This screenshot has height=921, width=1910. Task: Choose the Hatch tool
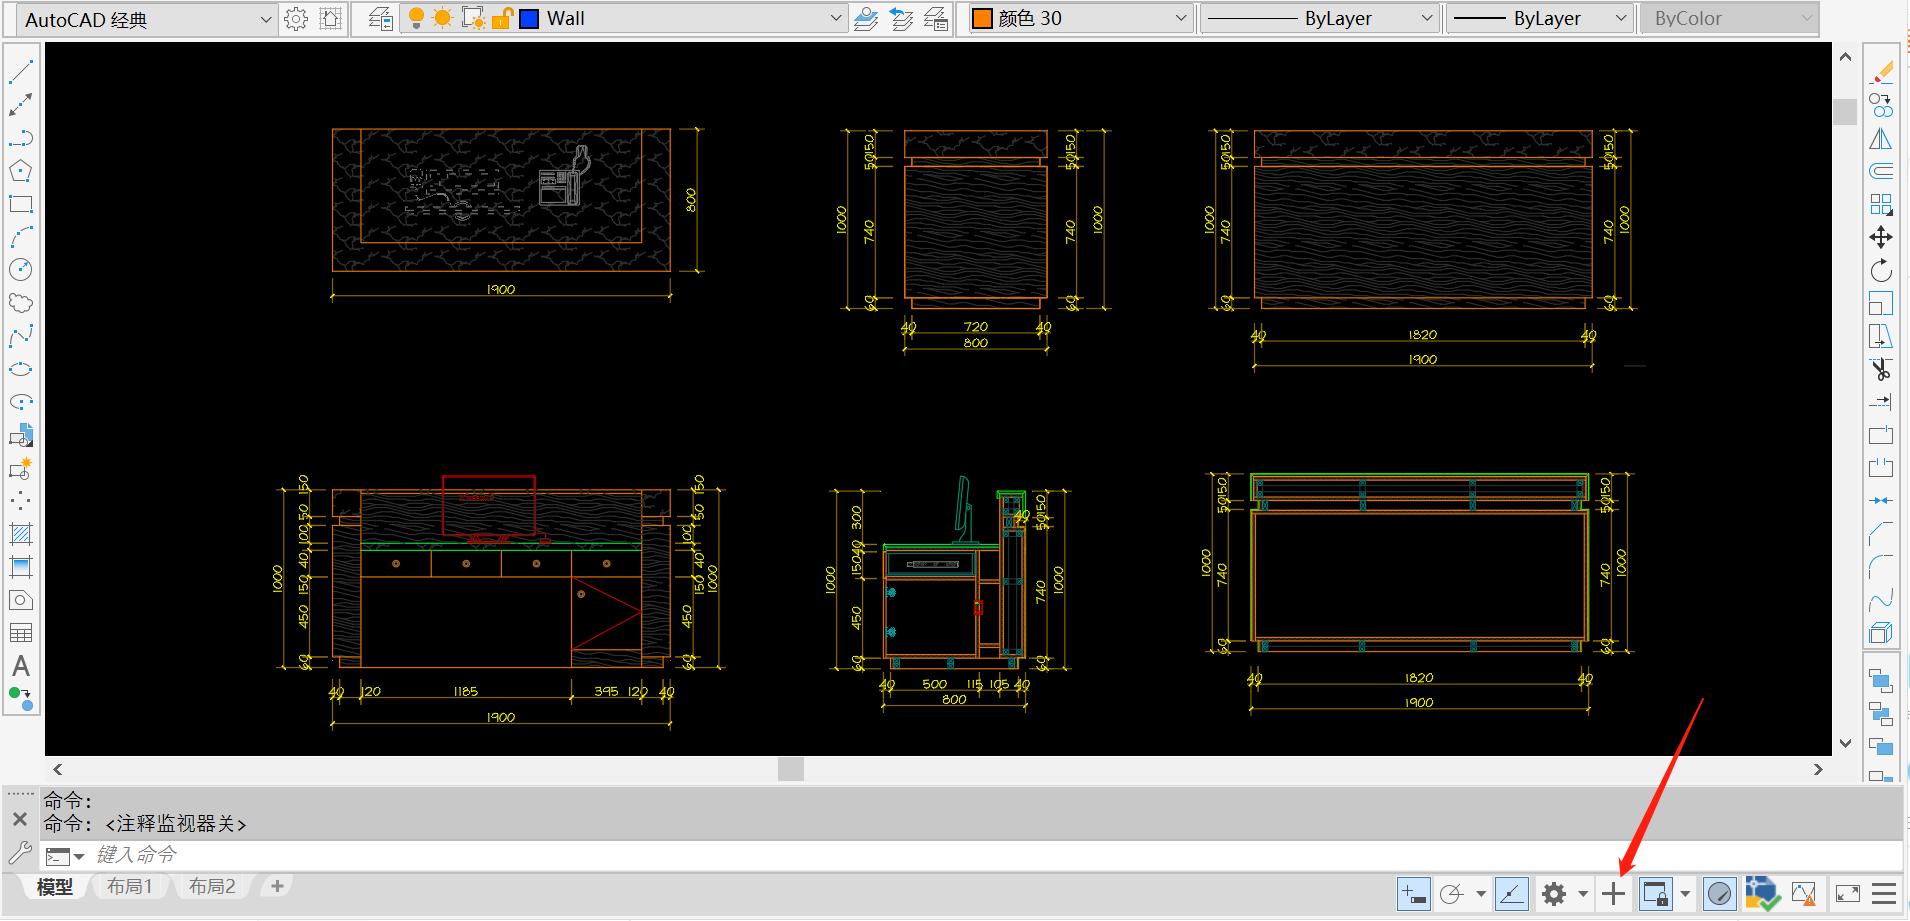pos(21,534)
